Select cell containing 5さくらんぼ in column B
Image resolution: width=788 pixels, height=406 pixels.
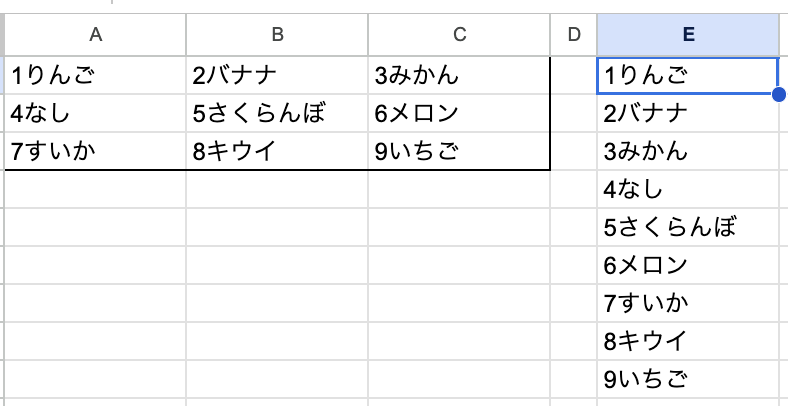[277, 113]
